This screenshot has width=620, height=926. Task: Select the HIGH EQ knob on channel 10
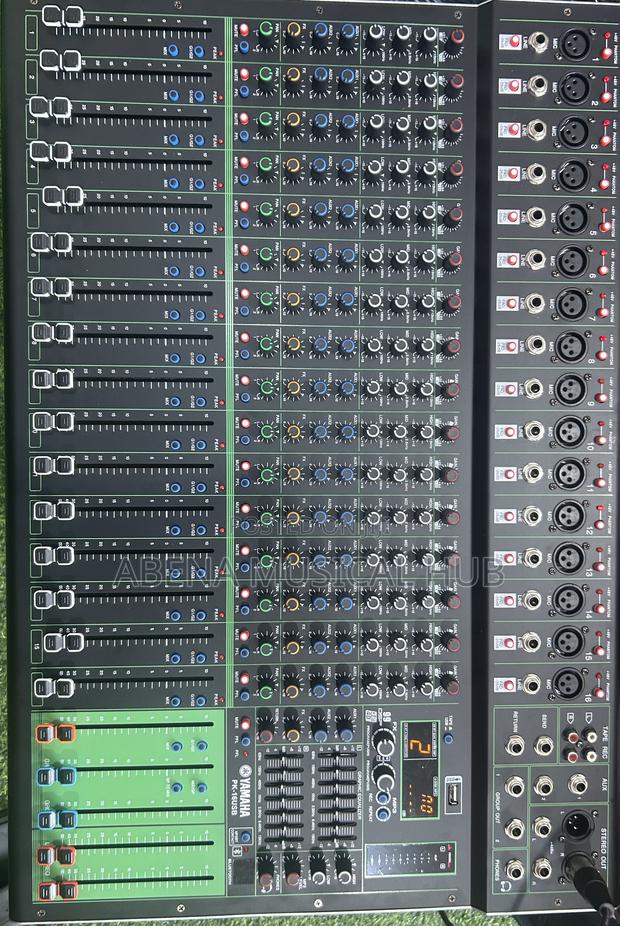point(426,431)
